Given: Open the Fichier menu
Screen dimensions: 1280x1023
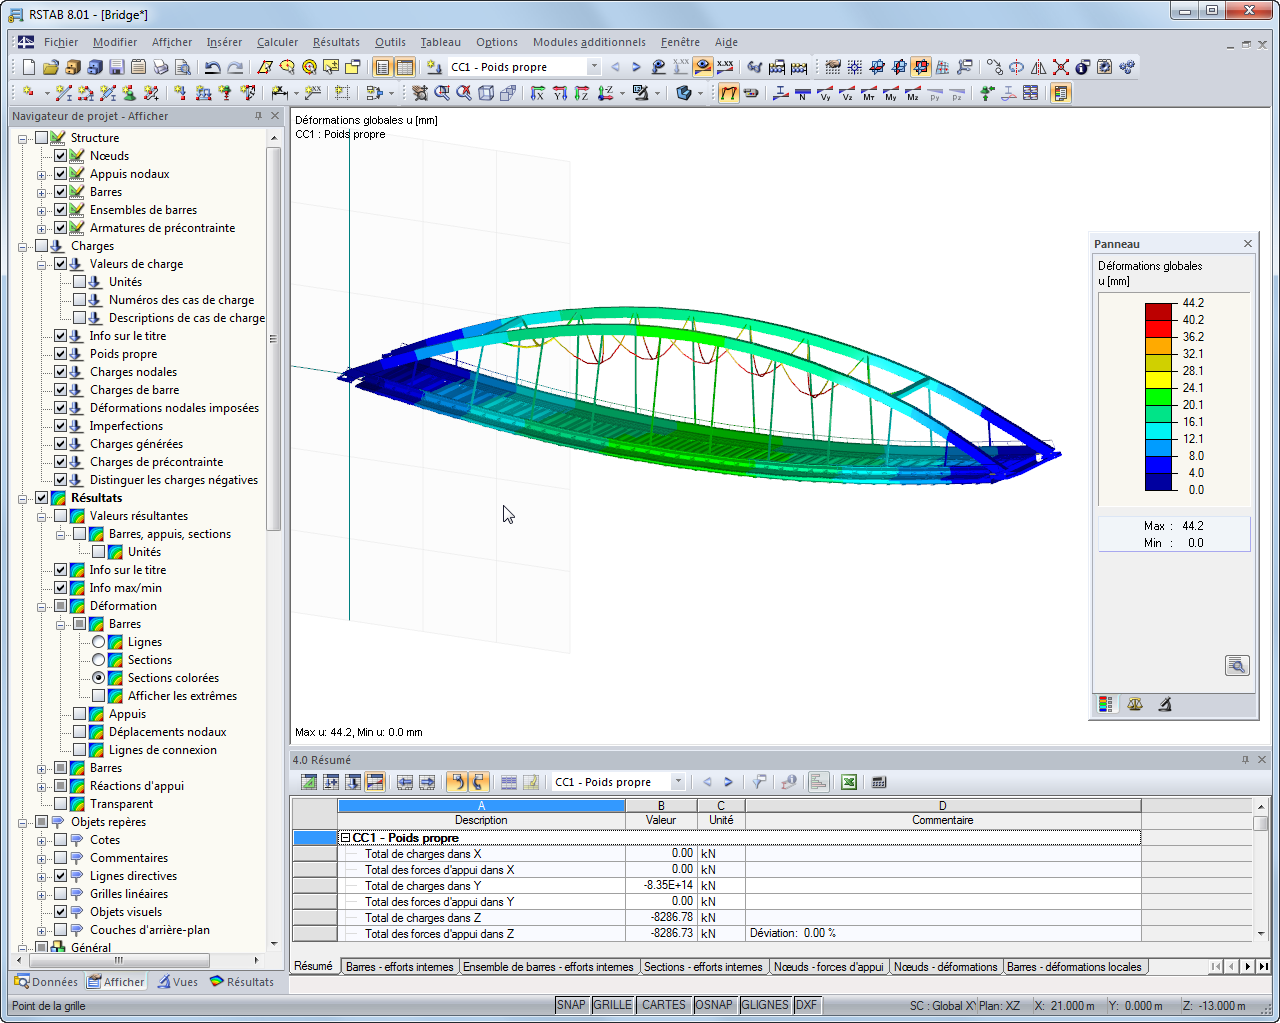Looking at the screenshot, I should tap(61, 42).
